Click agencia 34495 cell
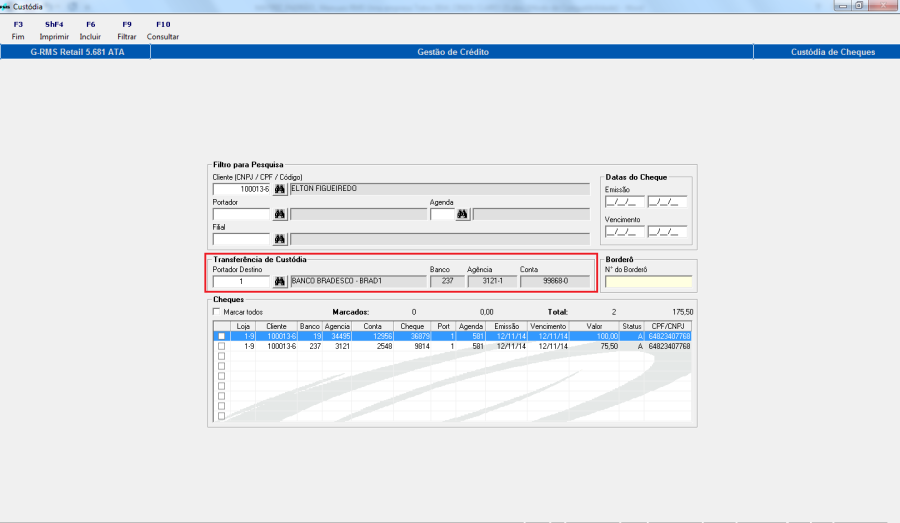The image size is (900, 523). coord(337,336)
